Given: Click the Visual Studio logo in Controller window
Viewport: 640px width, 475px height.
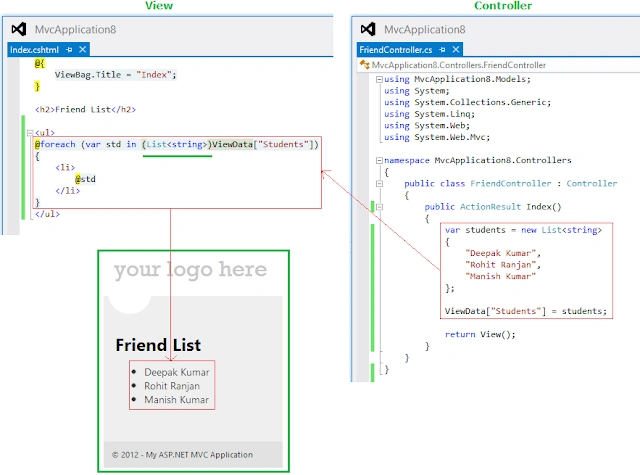Looking at the screenshot, I should tap(368, 29).
